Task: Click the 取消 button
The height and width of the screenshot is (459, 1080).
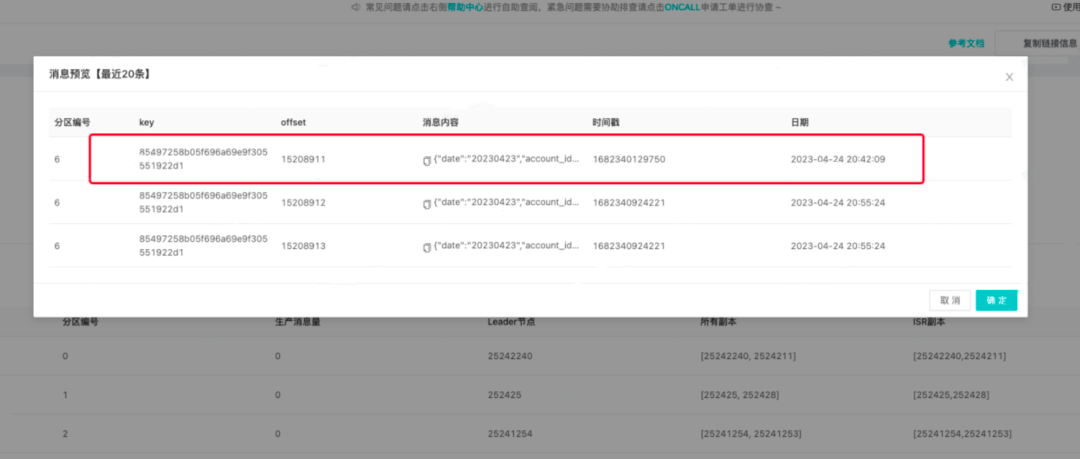Action: point(950,300)
